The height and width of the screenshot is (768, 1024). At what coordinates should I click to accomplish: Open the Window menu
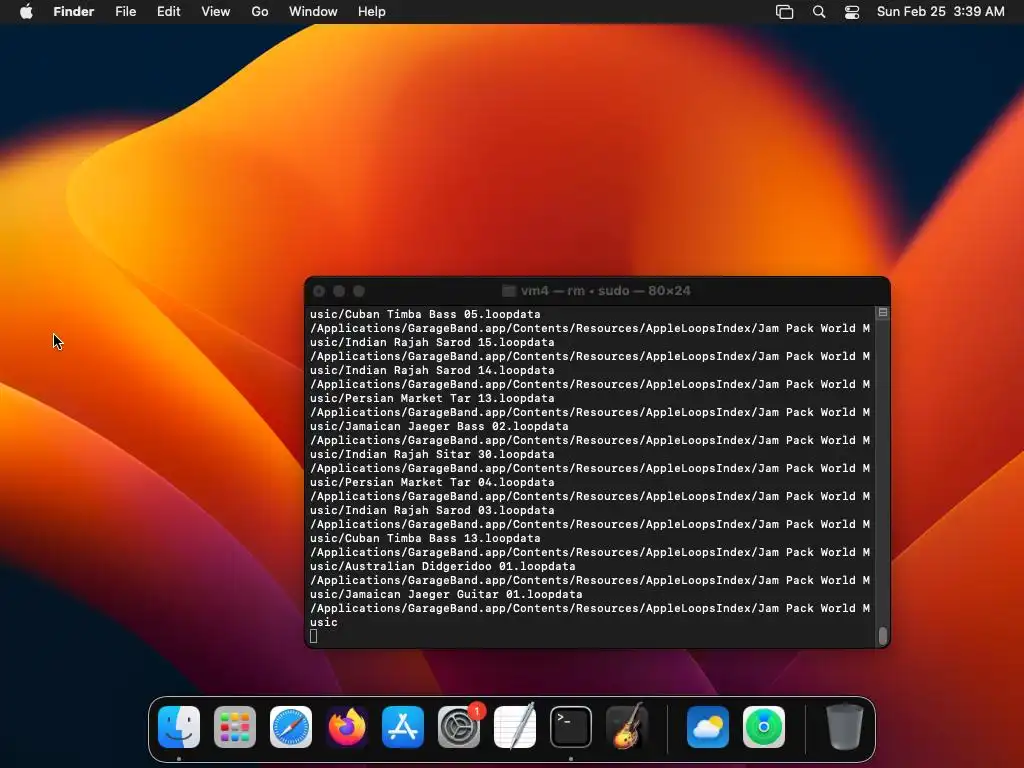313,12
